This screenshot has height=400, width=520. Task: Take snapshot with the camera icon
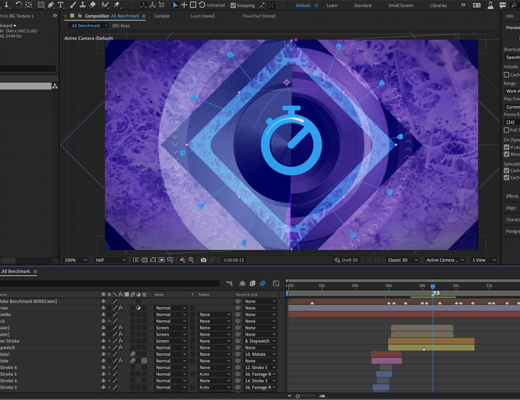(x=203, y=260)
